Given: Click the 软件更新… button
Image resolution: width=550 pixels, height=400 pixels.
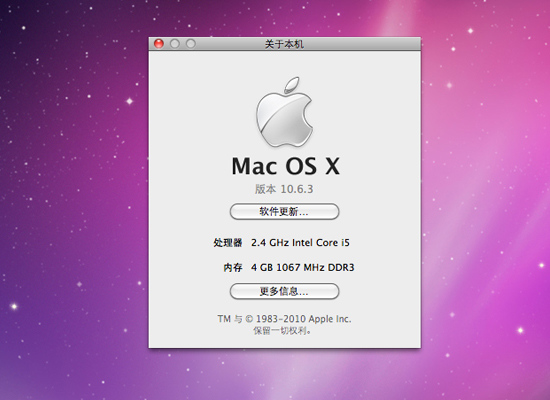Looking at the screenshot, I should pos(284,212).
